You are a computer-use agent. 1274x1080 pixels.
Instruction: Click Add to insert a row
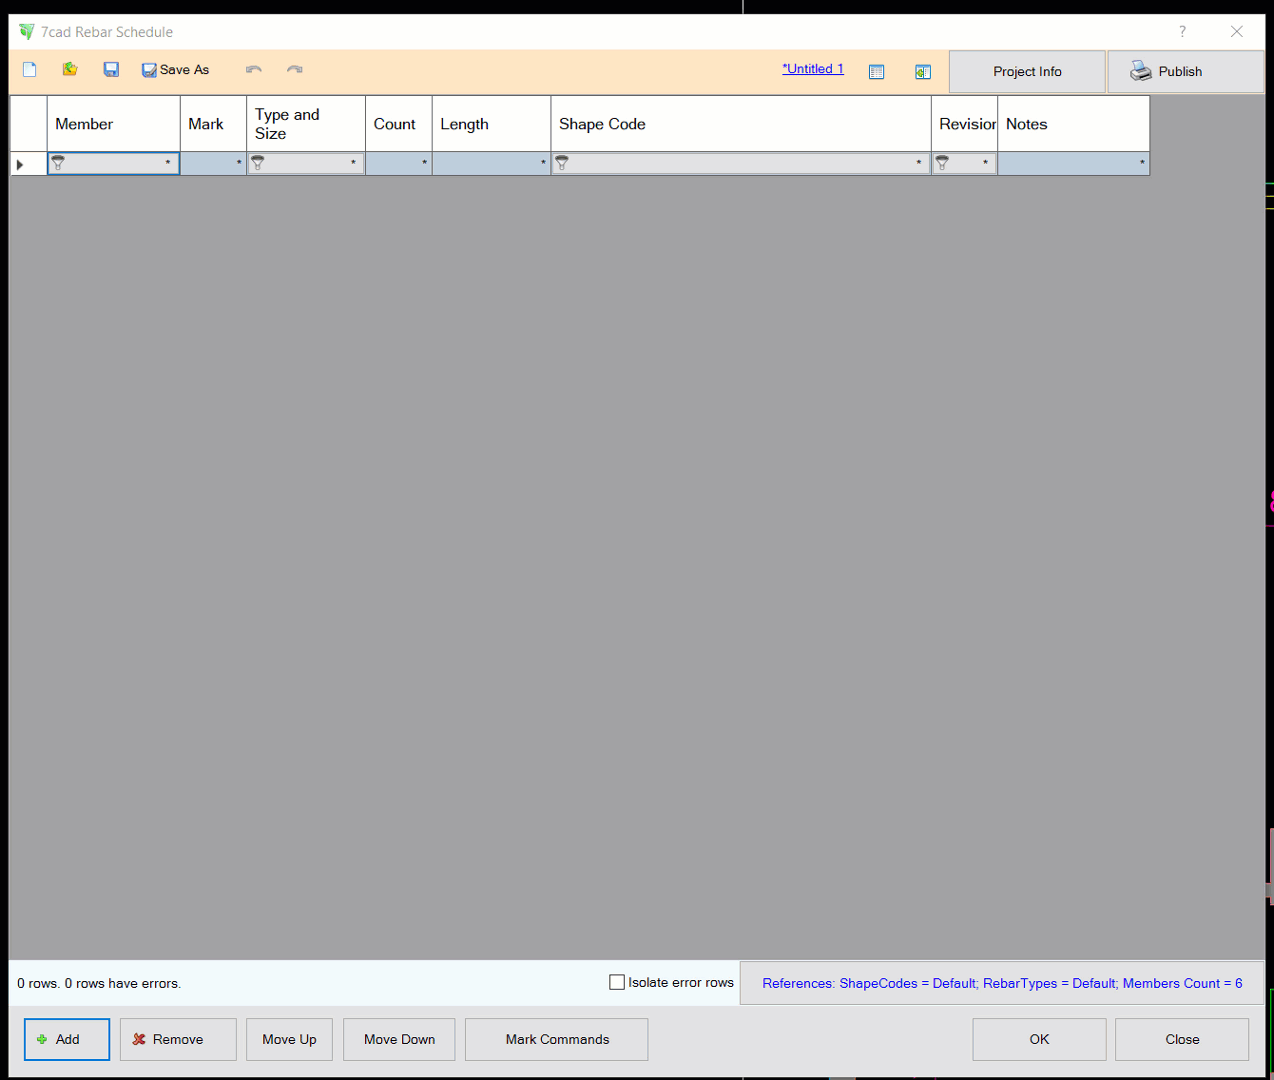point(67,1040)
